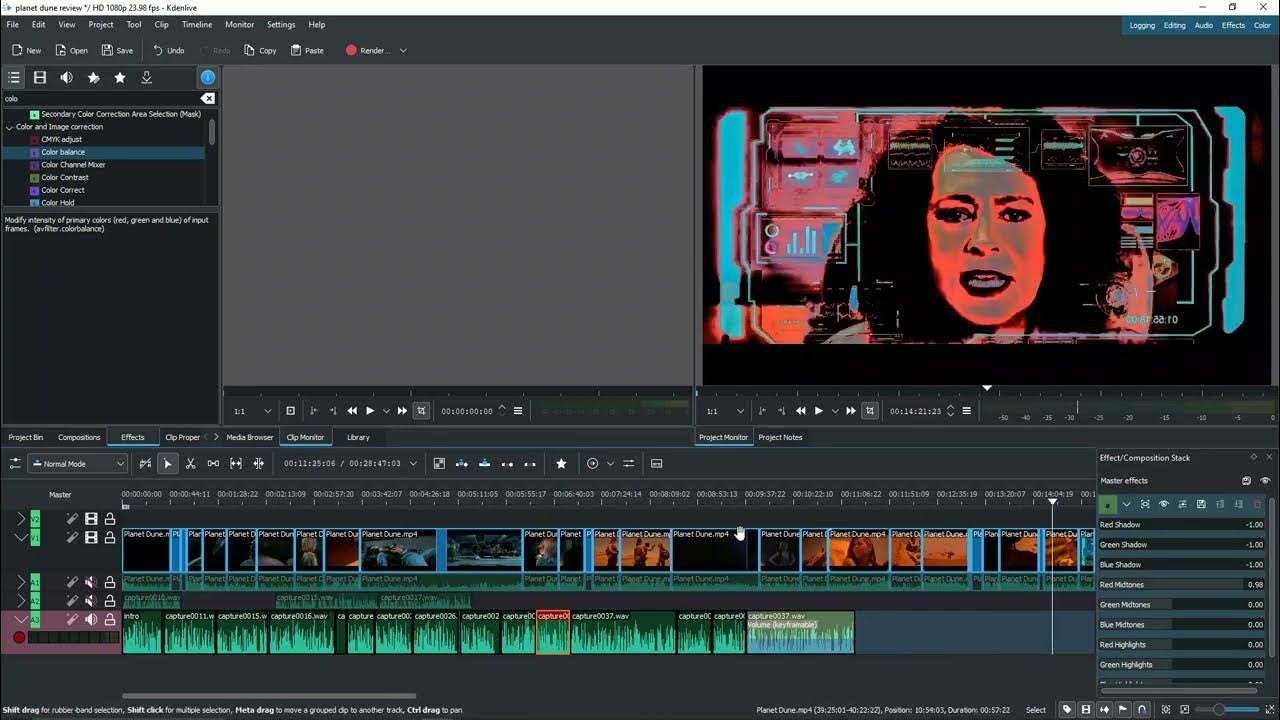Click the blue info icon in Effects panel
Viewport: 1280px width, 720px height.
[207, 77]
